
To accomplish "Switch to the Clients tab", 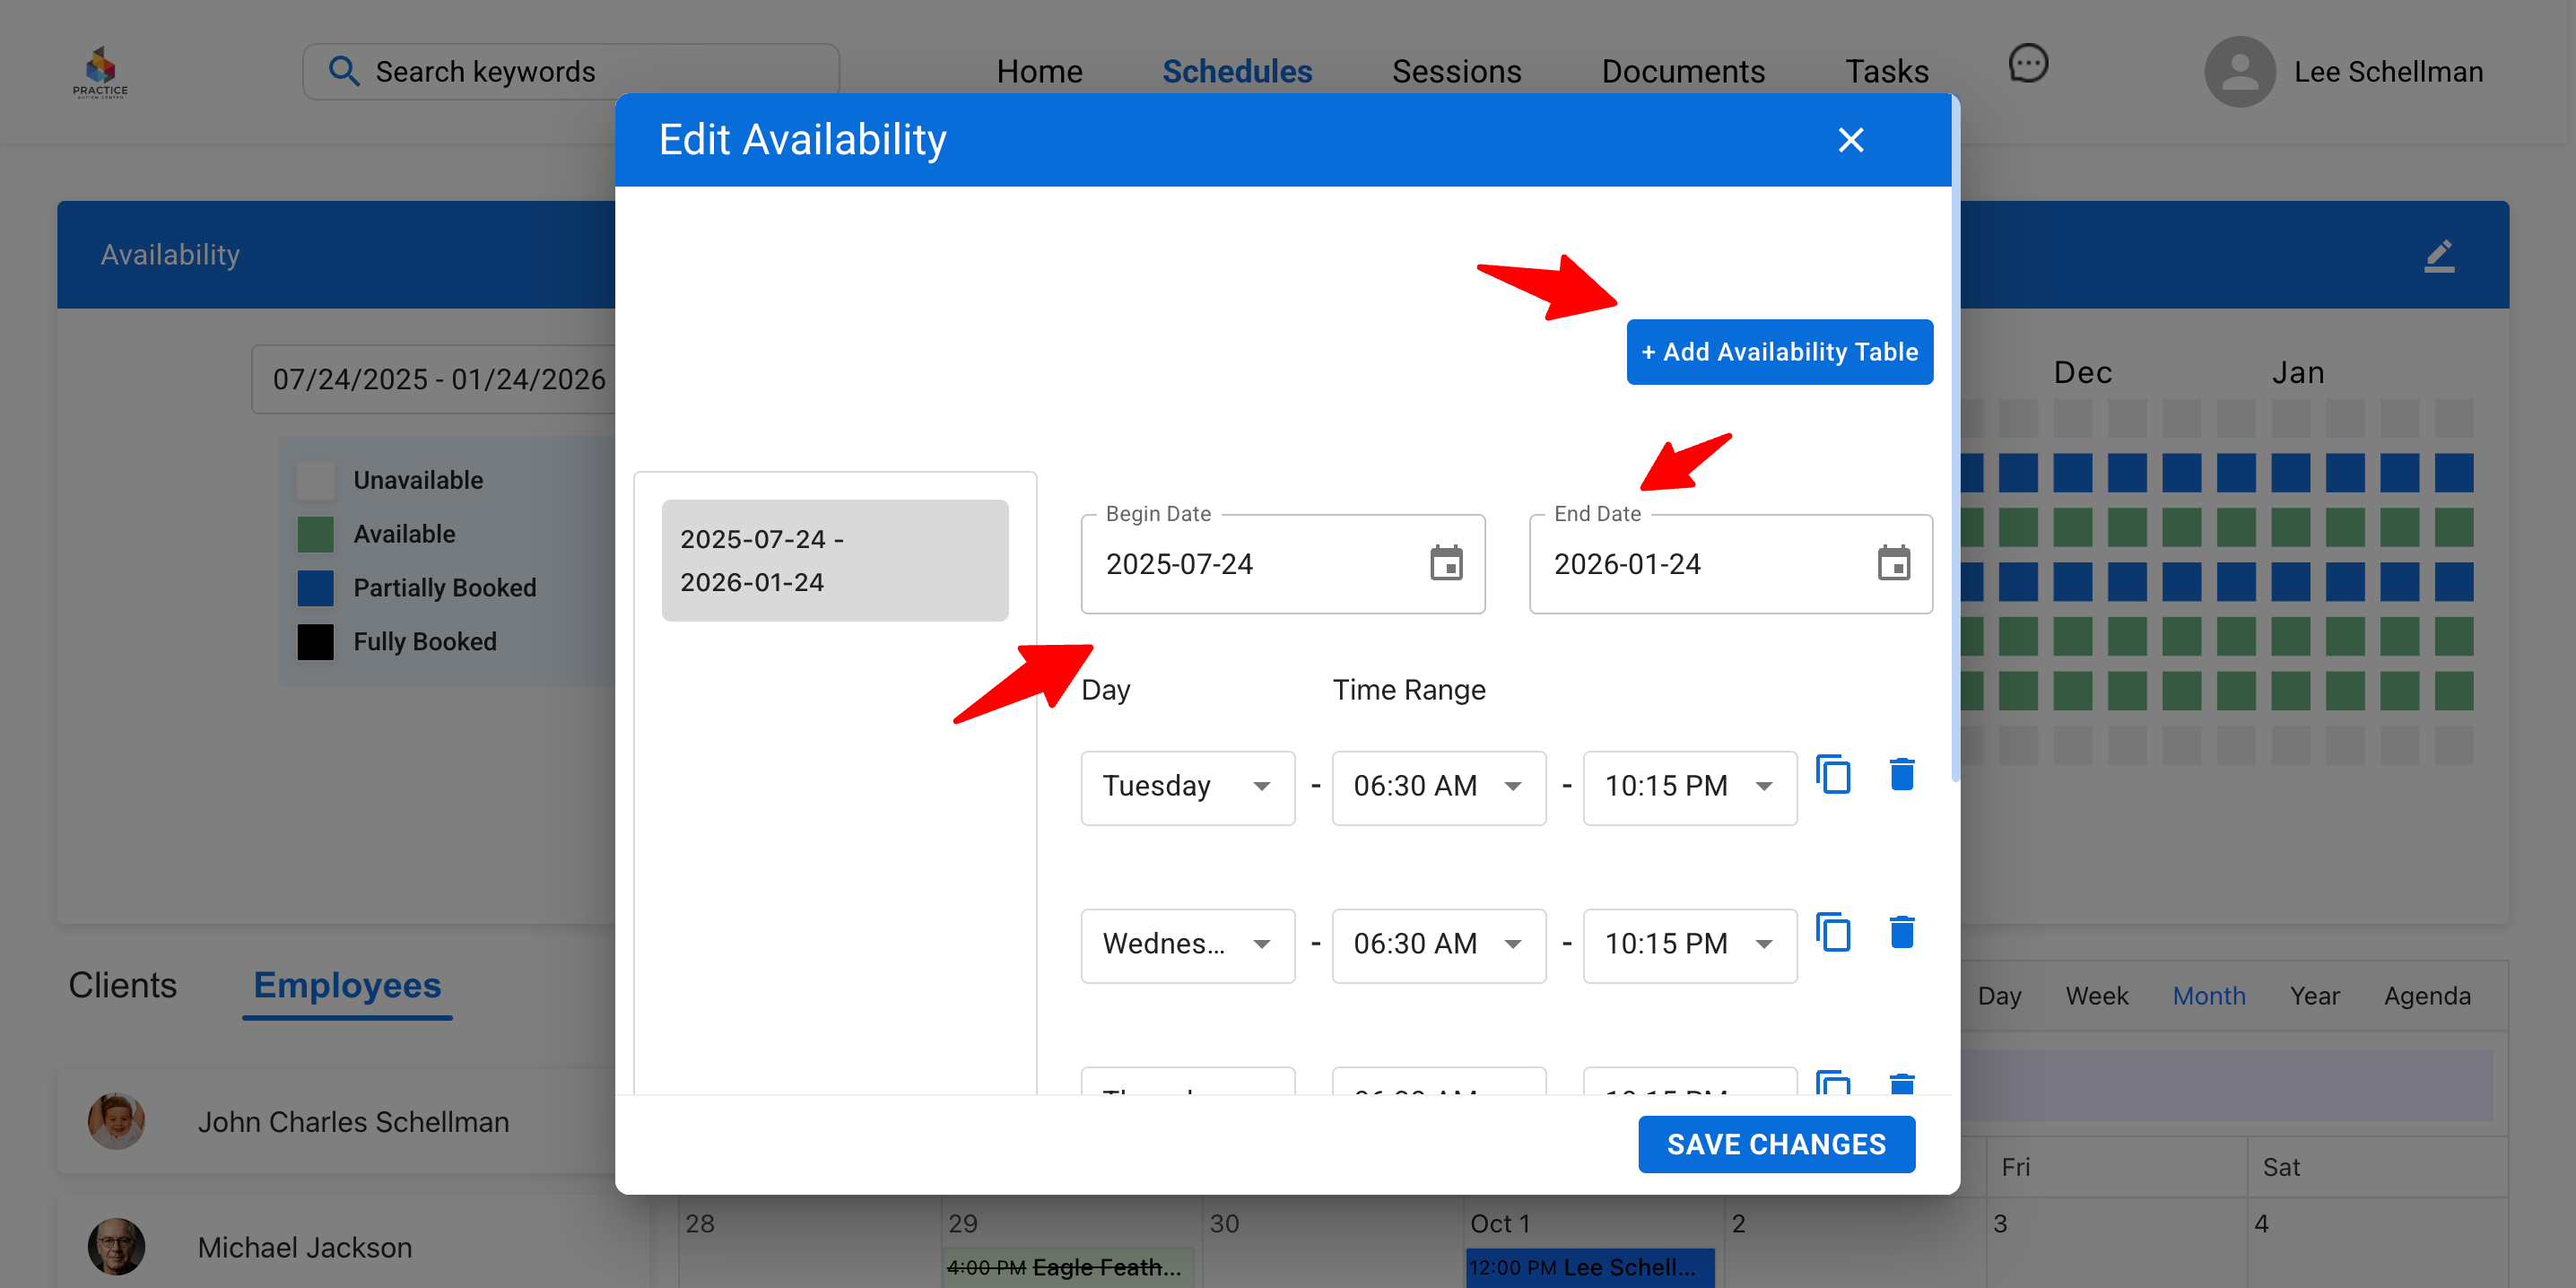I will click(x=123, y=985).
